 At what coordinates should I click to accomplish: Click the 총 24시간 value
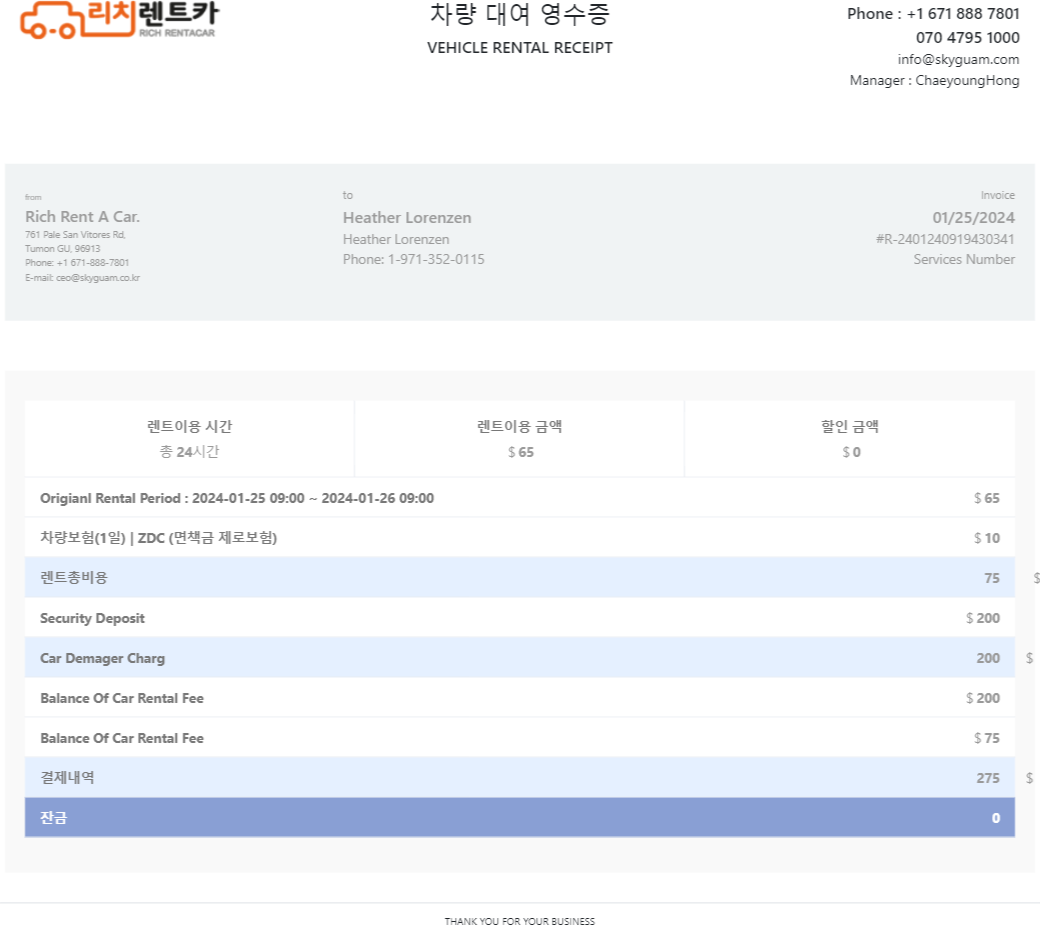(x=189, y=452)
